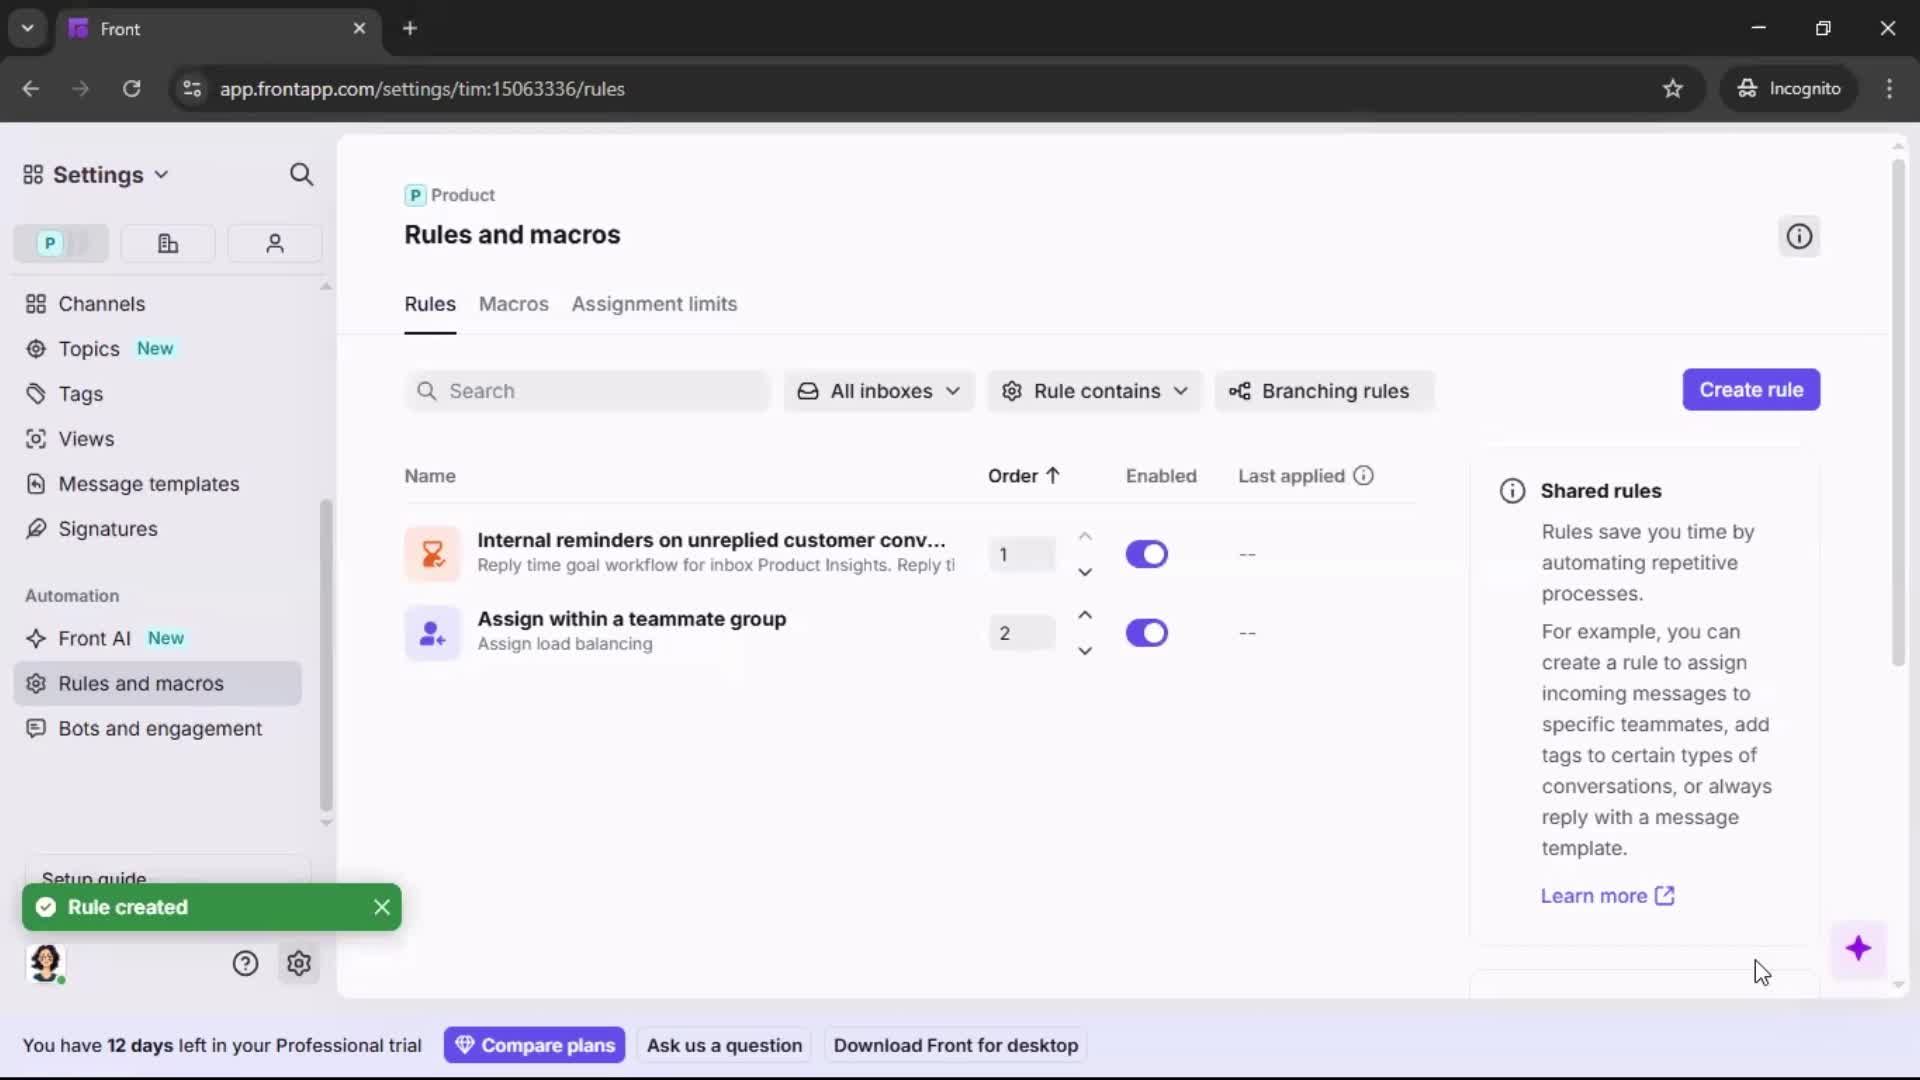Disable the Internal reminders rule toggle

(x=1147, y=554)
